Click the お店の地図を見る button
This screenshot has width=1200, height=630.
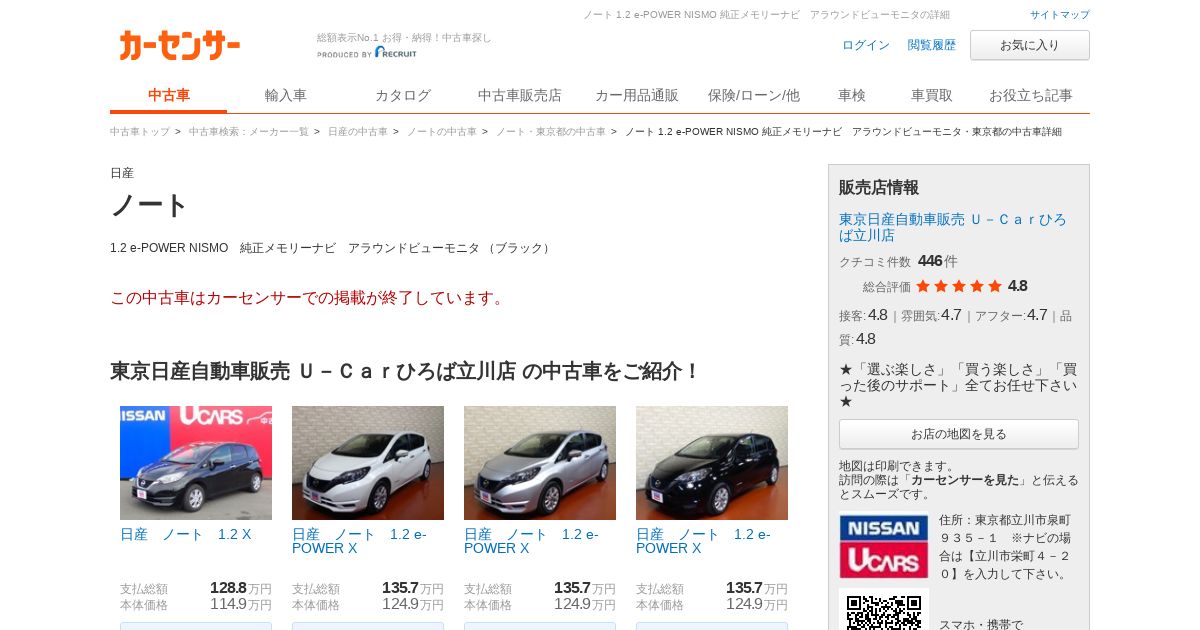pyautogui.click(x=959, y=434)
